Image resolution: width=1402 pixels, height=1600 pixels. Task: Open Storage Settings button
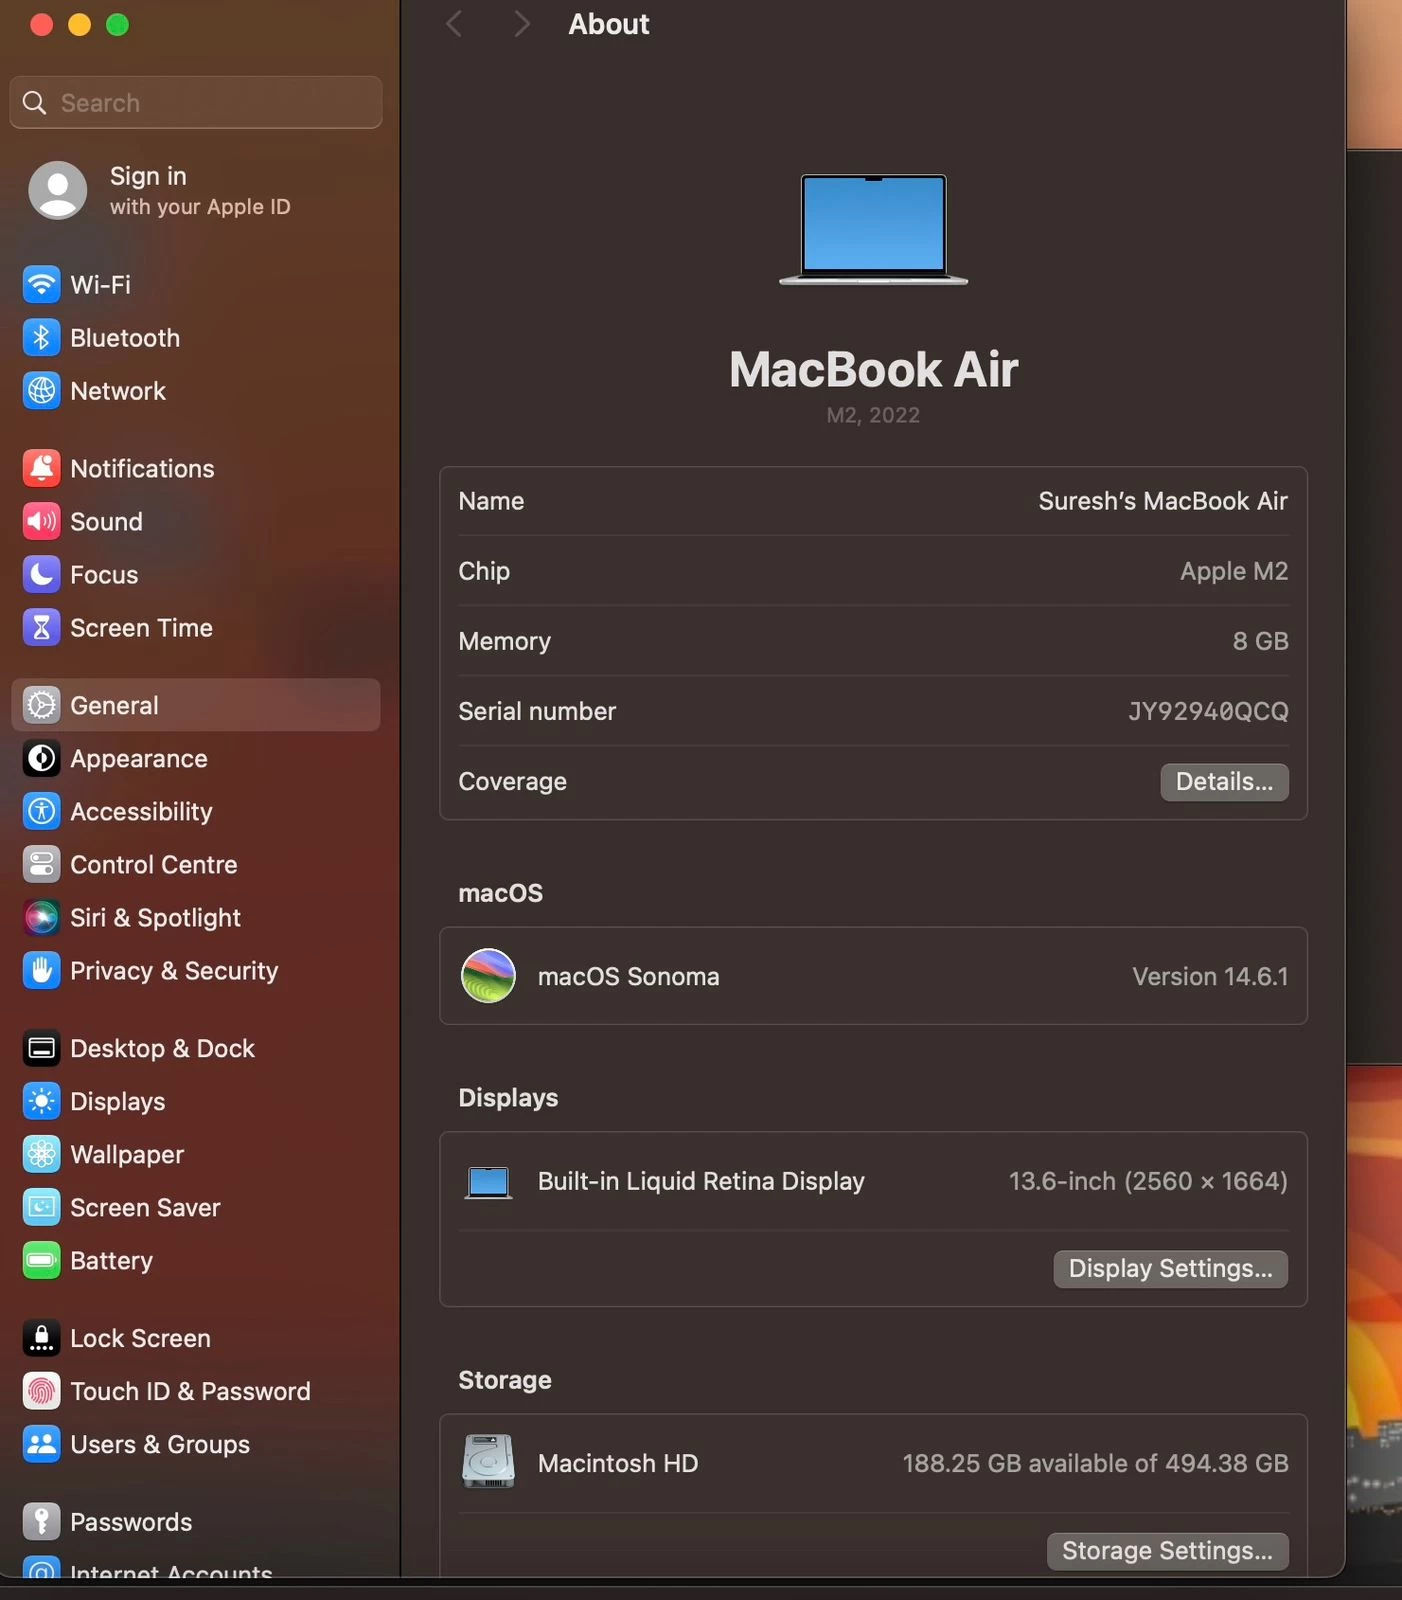pyautogui.click(x=1168, y=1551)
